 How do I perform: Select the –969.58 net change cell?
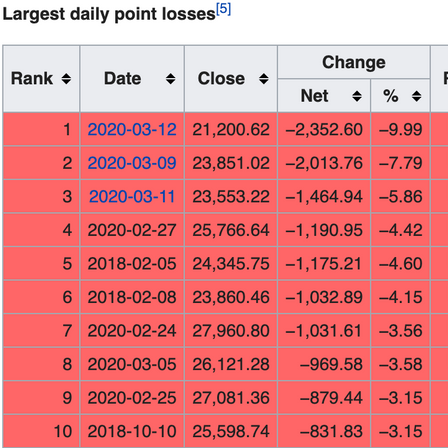[324, 364]
